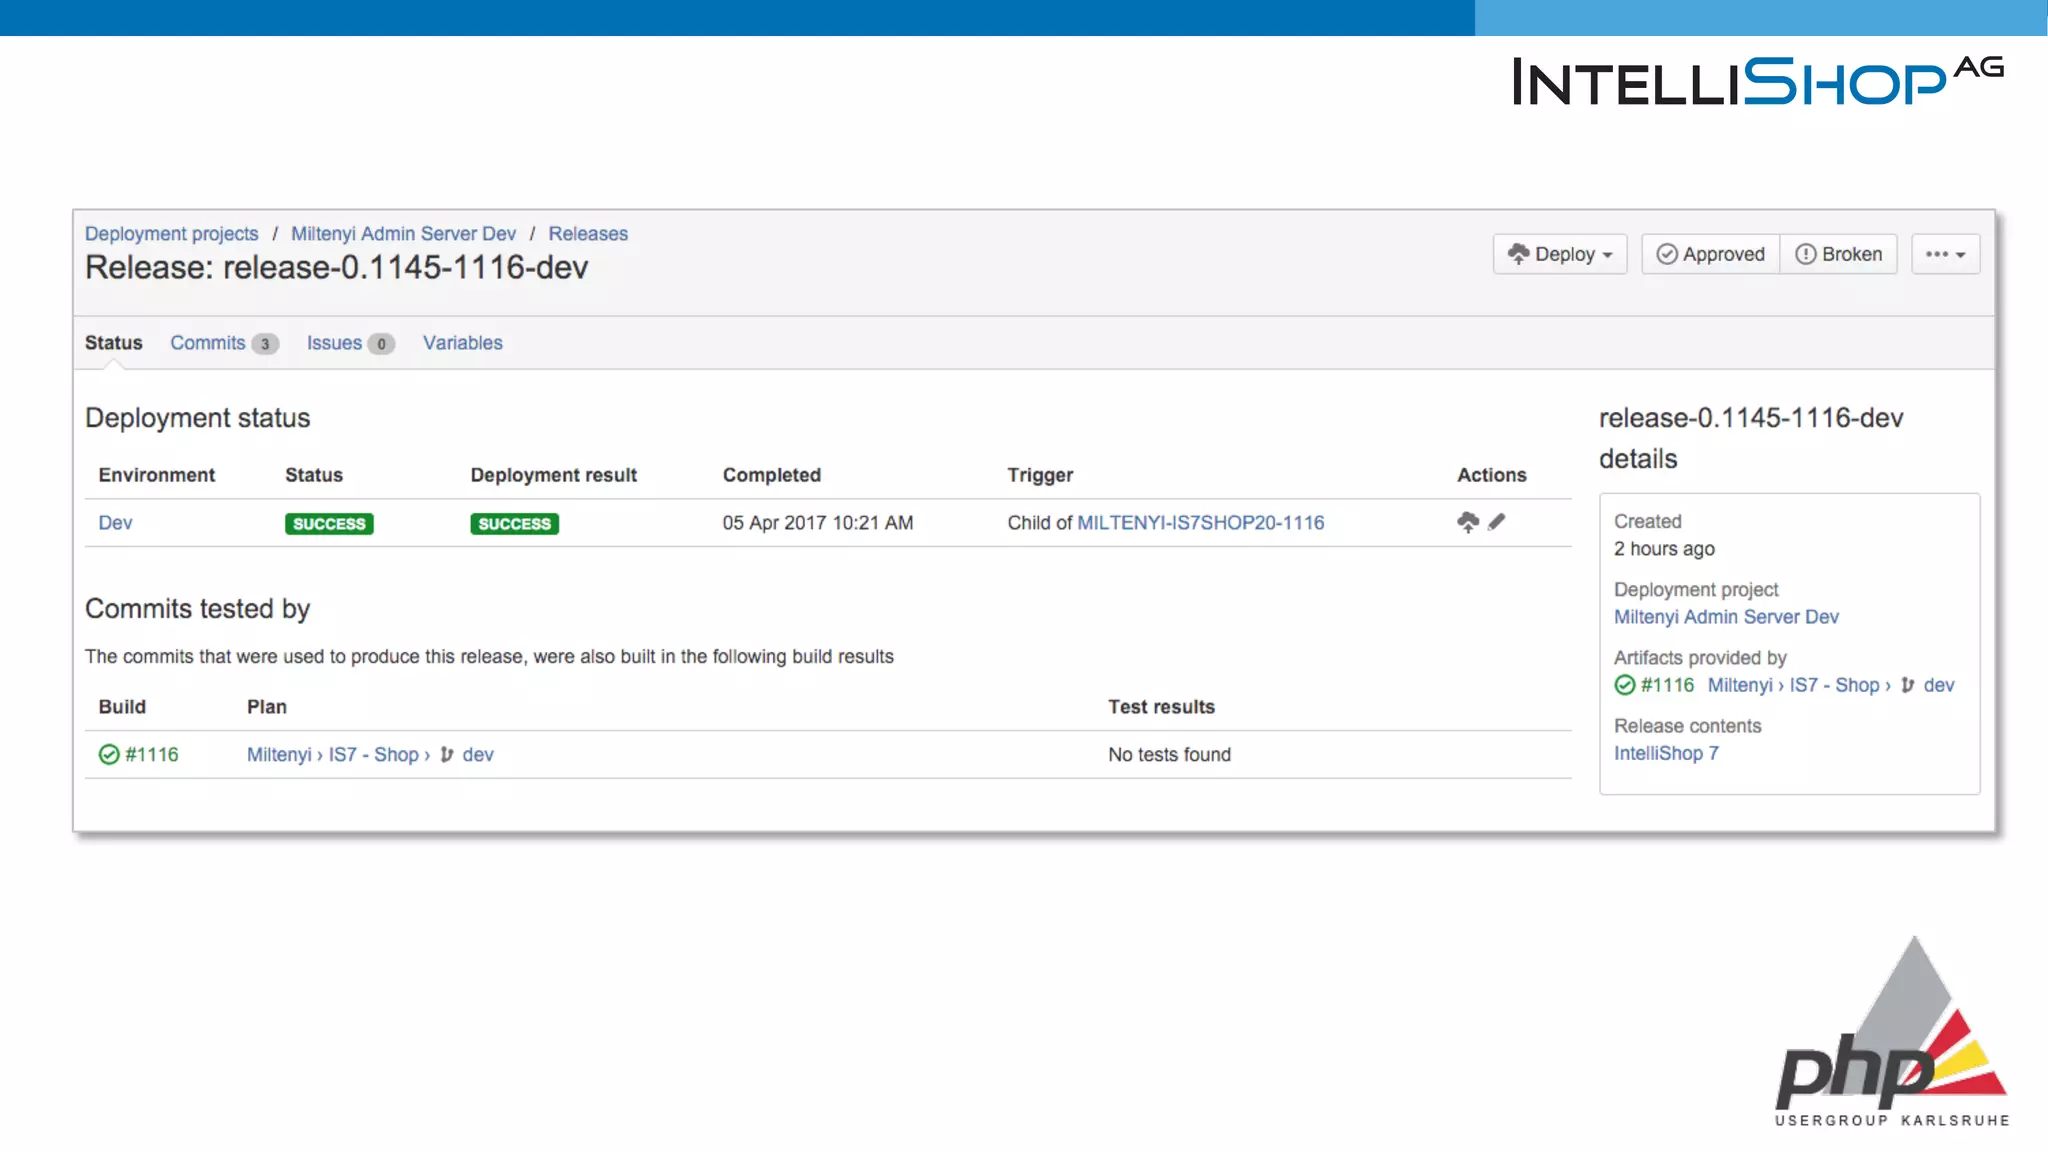Screen dimensions: 2048x1152
Task: Click the deploy cloud icon in Actions column
Action: point(1467,522)
